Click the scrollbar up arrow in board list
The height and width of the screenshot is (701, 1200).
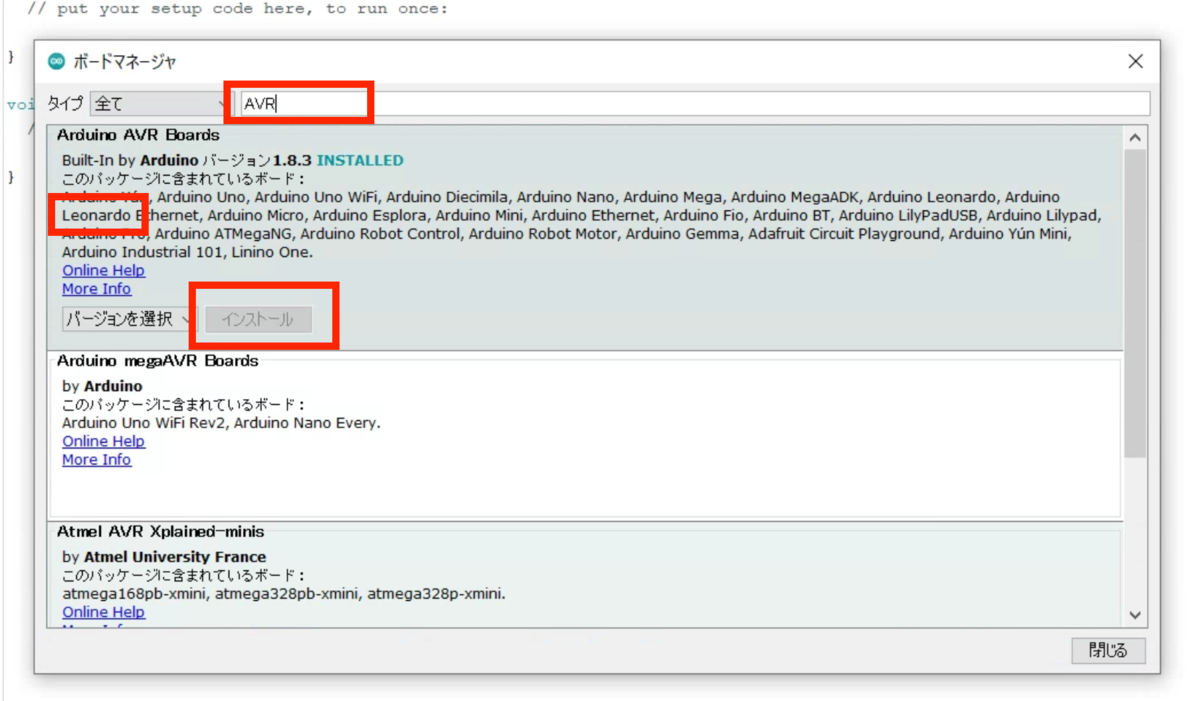[x=1135, y=138]
